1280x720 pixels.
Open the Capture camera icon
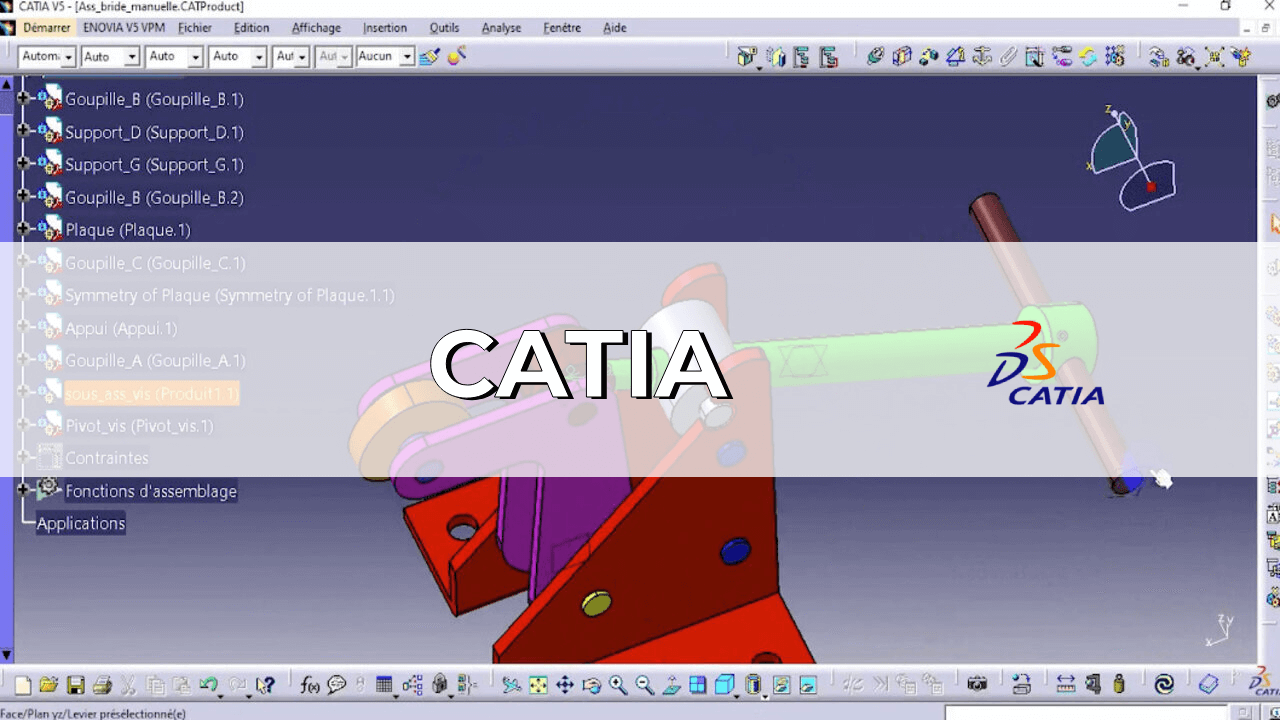(977, 685)
